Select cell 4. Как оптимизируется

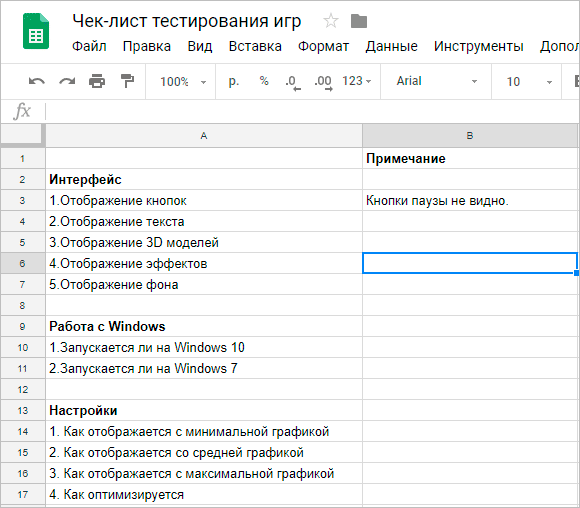click(204, 494)
